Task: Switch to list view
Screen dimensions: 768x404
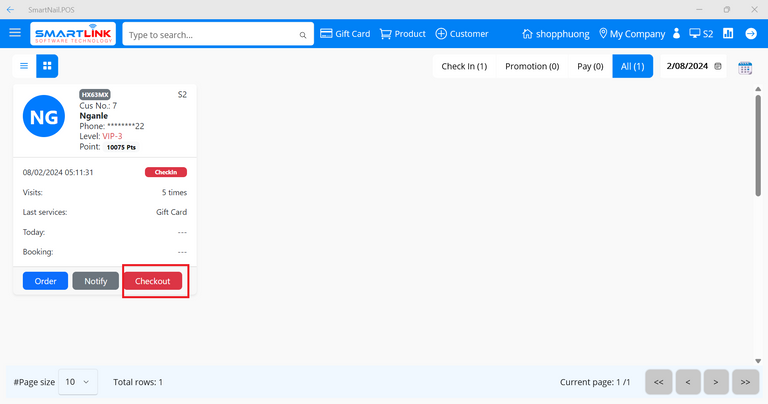Action: 25,66
